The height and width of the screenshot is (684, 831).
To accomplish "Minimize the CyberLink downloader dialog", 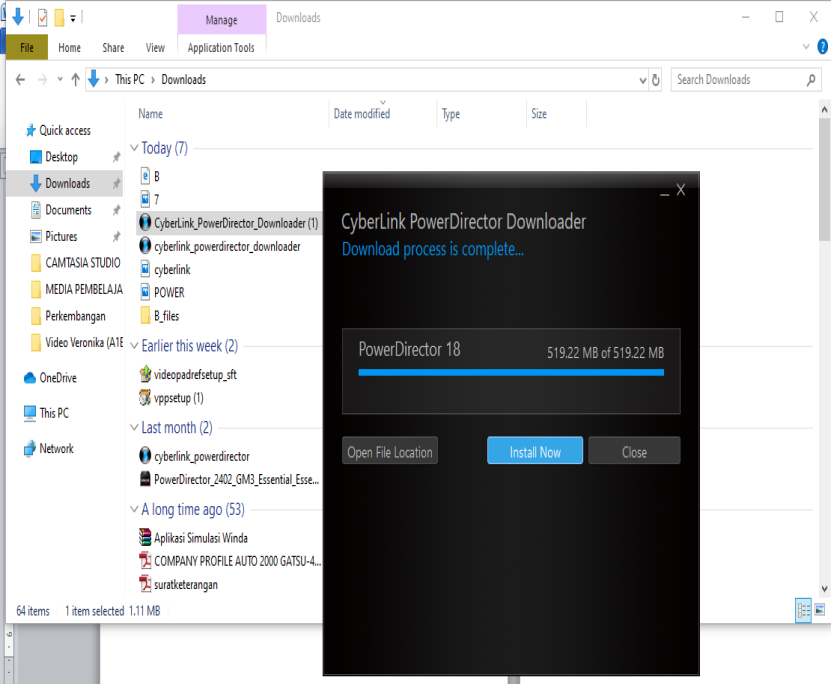I will click(664, 192).
